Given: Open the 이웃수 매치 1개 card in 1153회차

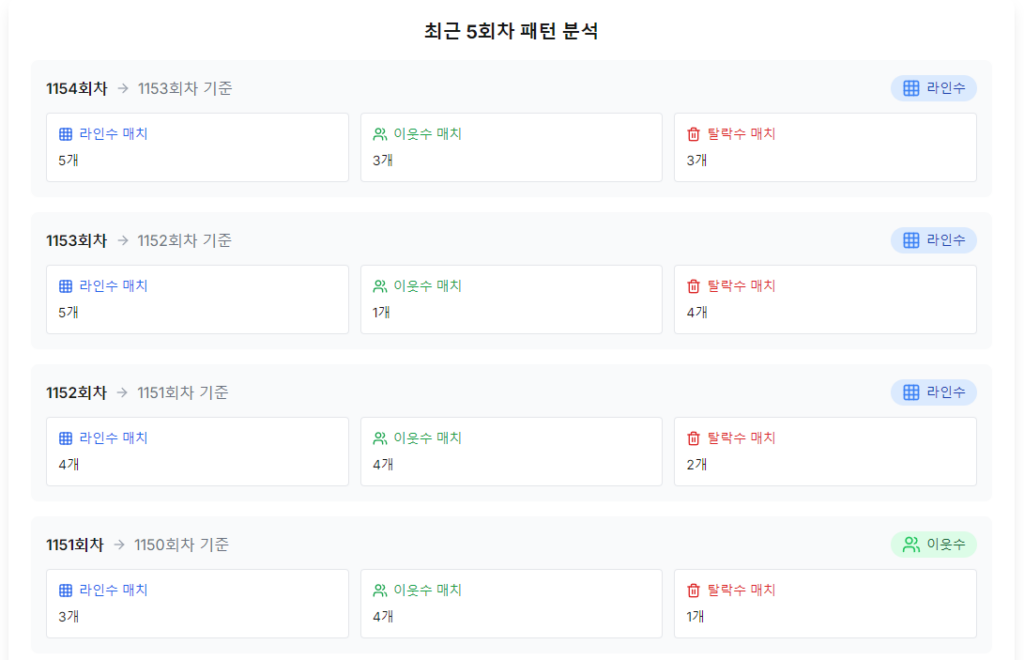Looking at the screenshot, I should 511,300.
